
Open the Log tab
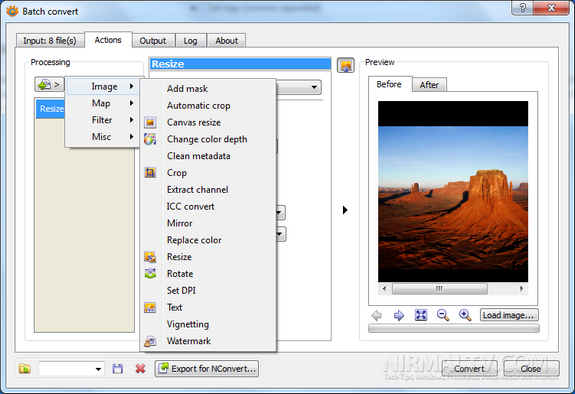[190, 41]
